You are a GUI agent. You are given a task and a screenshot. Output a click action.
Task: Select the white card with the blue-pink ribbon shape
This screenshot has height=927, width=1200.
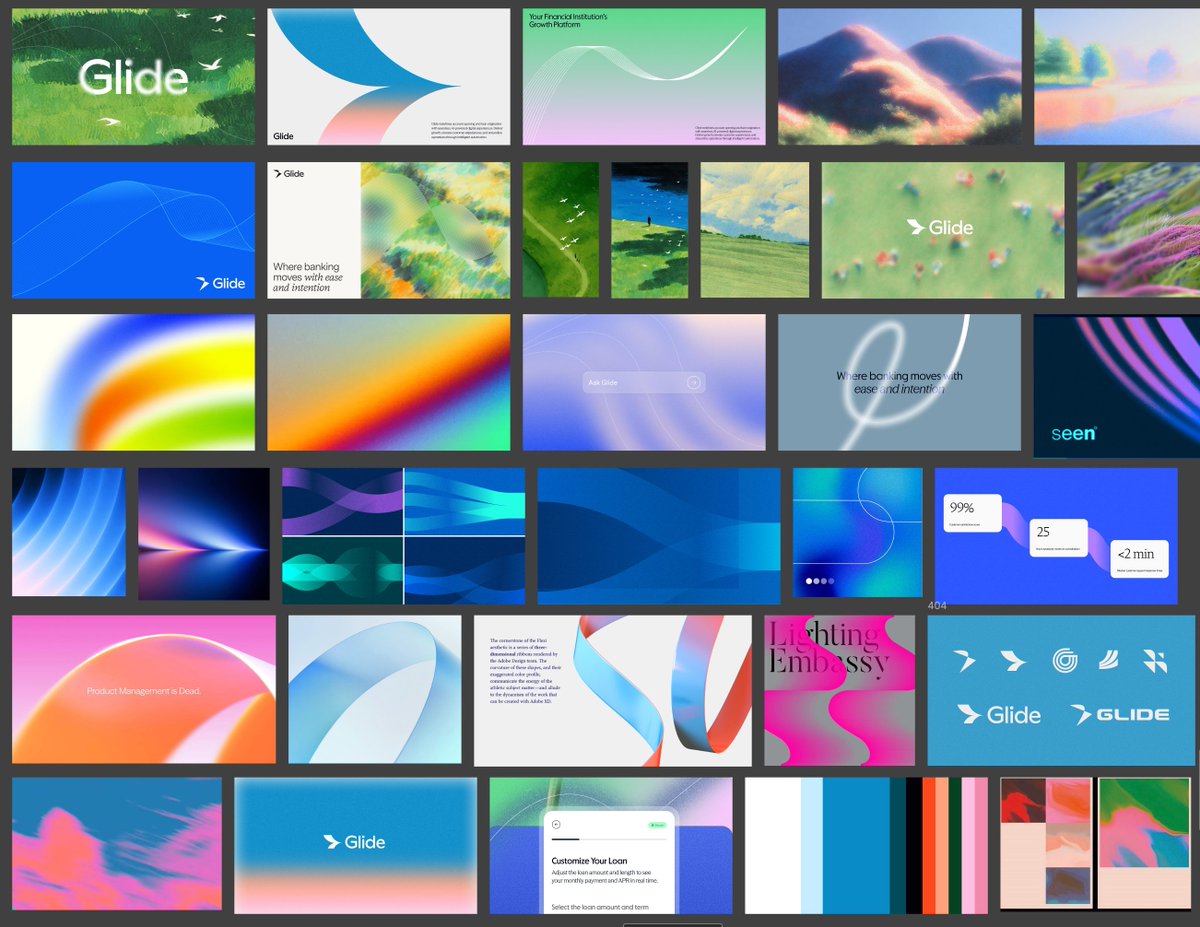tap(389, 77)
